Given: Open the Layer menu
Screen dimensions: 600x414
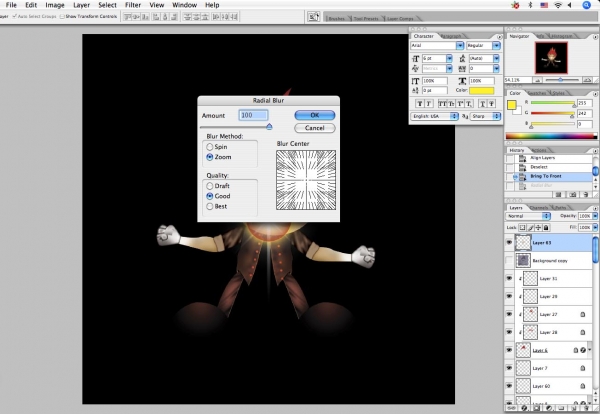Looking at the screenshot, I should [x=82, y=5].
